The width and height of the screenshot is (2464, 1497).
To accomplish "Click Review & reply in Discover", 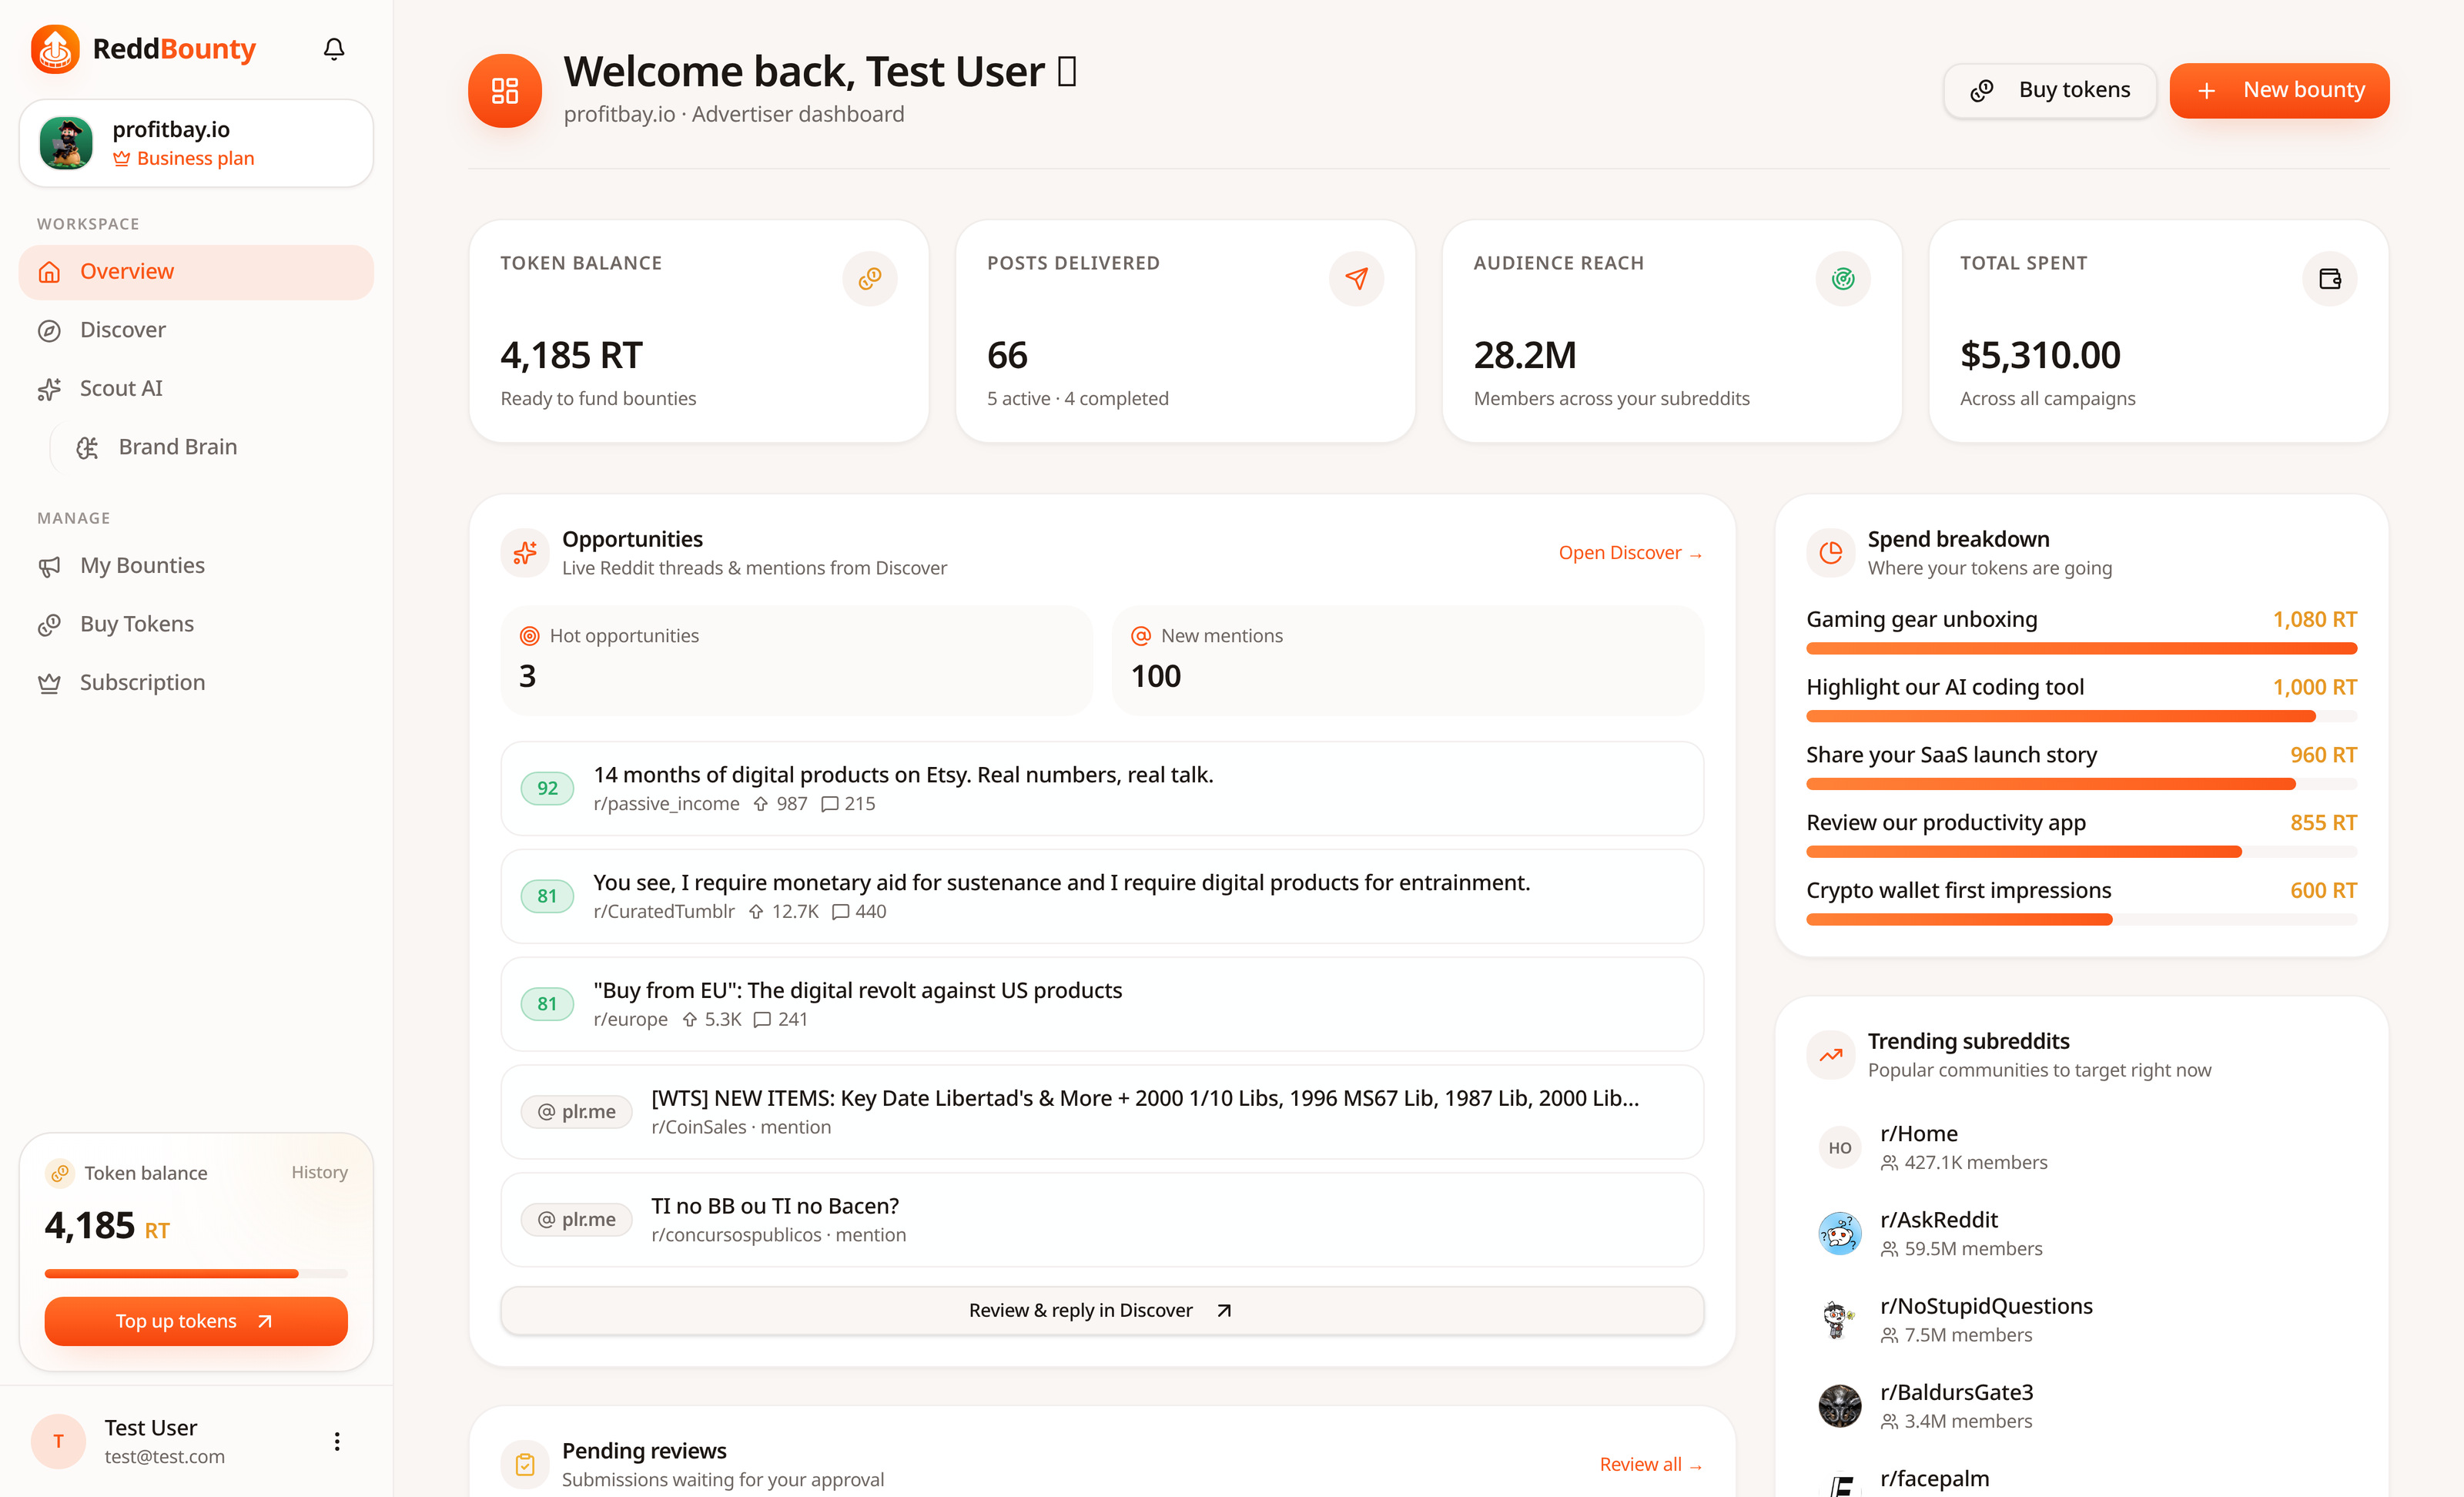I will point(1102,1310).
